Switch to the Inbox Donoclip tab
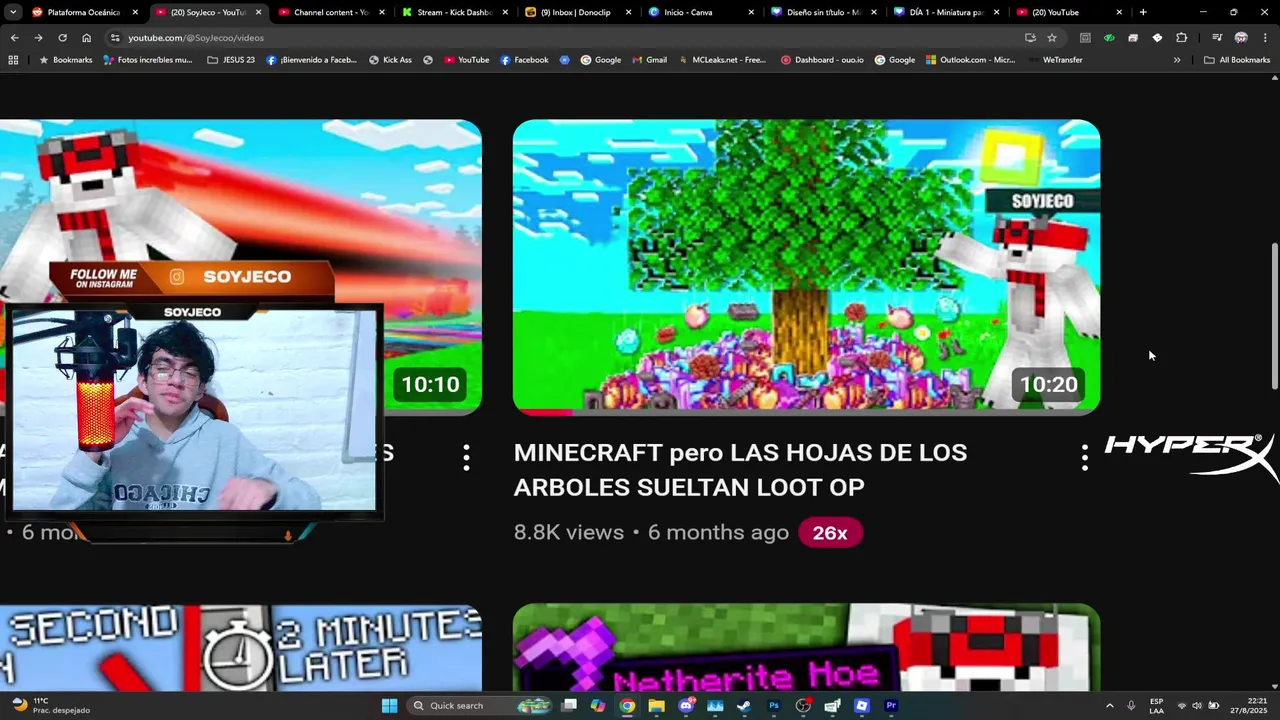The width and height of the screenshot is (1280, 720). click(578, 12)
